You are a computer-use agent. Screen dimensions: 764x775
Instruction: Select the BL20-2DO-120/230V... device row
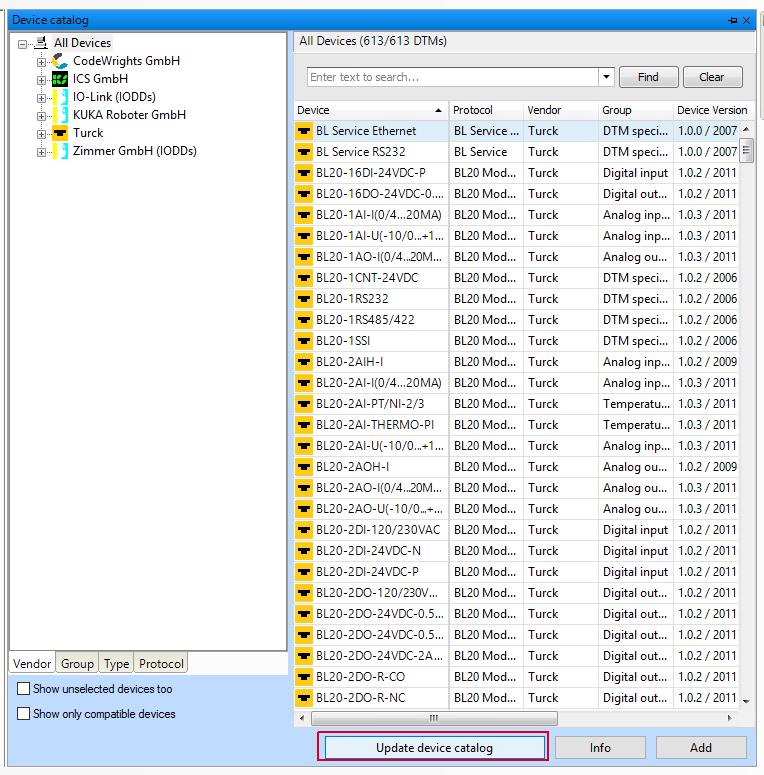[516, 593]
